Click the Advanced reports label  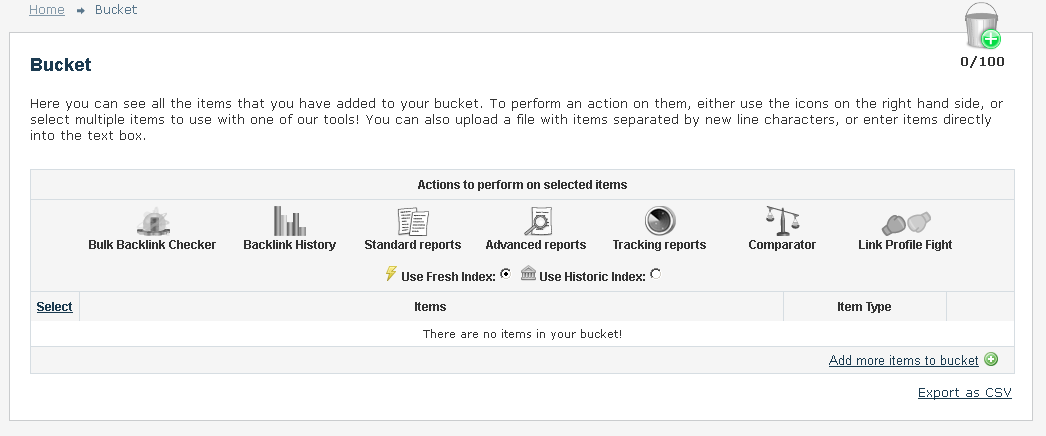[x=536, y=245]
